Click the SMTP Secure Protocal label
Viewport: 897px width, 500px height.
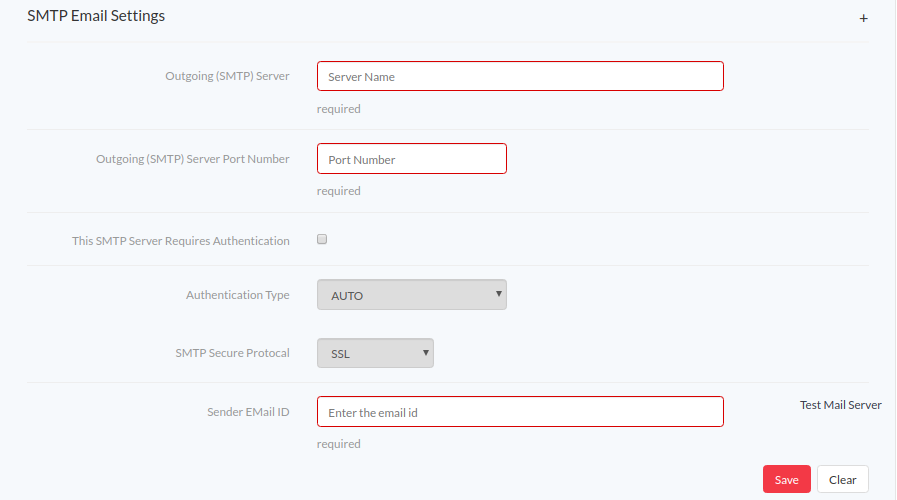point(232,353)
